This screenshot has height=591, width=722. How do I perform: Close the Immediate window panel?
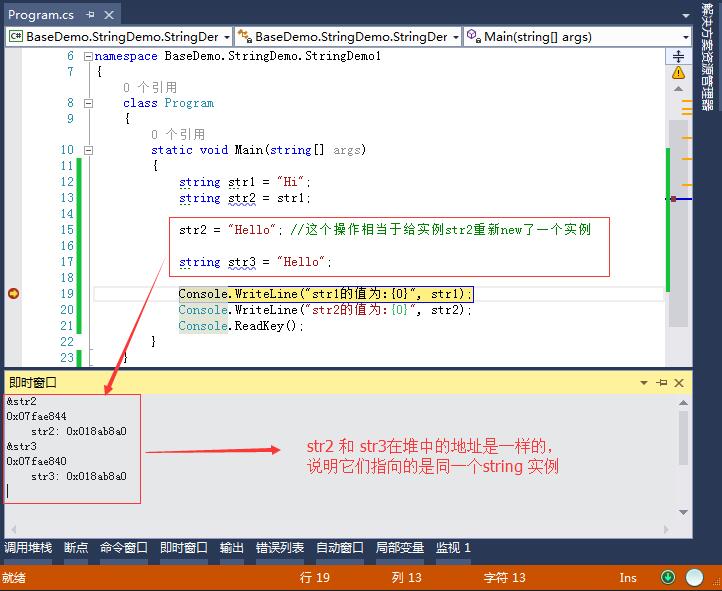679,382
